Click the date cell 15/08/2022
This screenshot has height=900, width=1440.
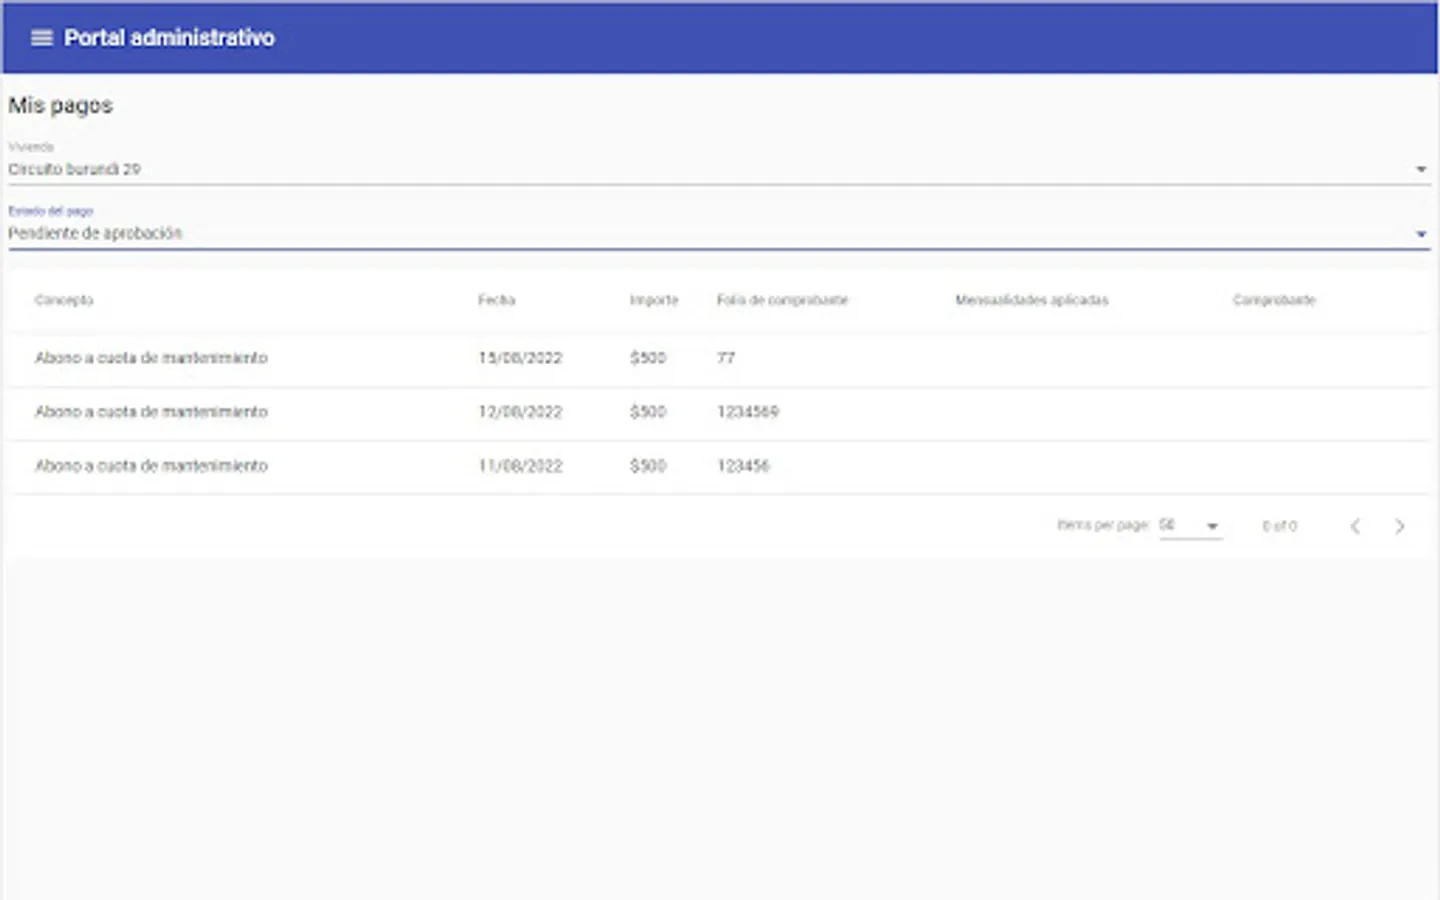click(x=520, y=358)
